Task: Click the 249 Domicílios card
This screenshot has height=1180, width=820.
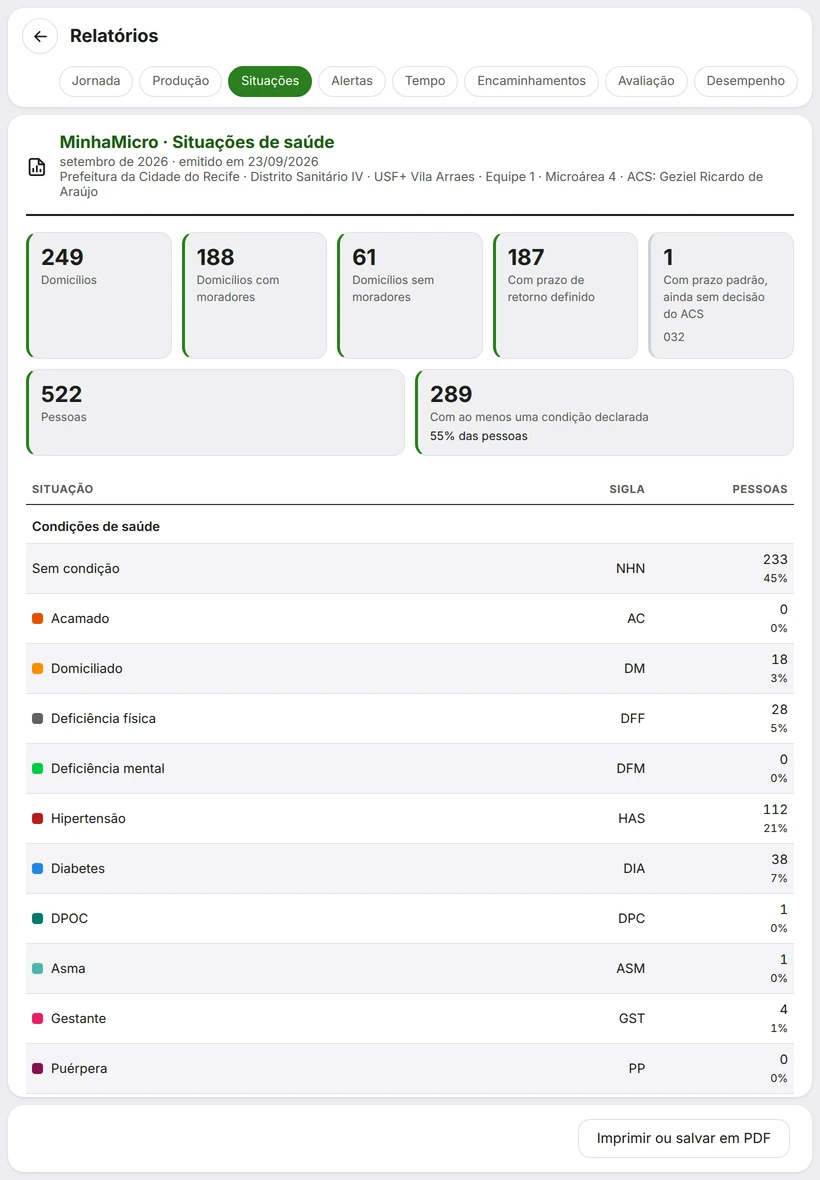Action: [99, 295]
